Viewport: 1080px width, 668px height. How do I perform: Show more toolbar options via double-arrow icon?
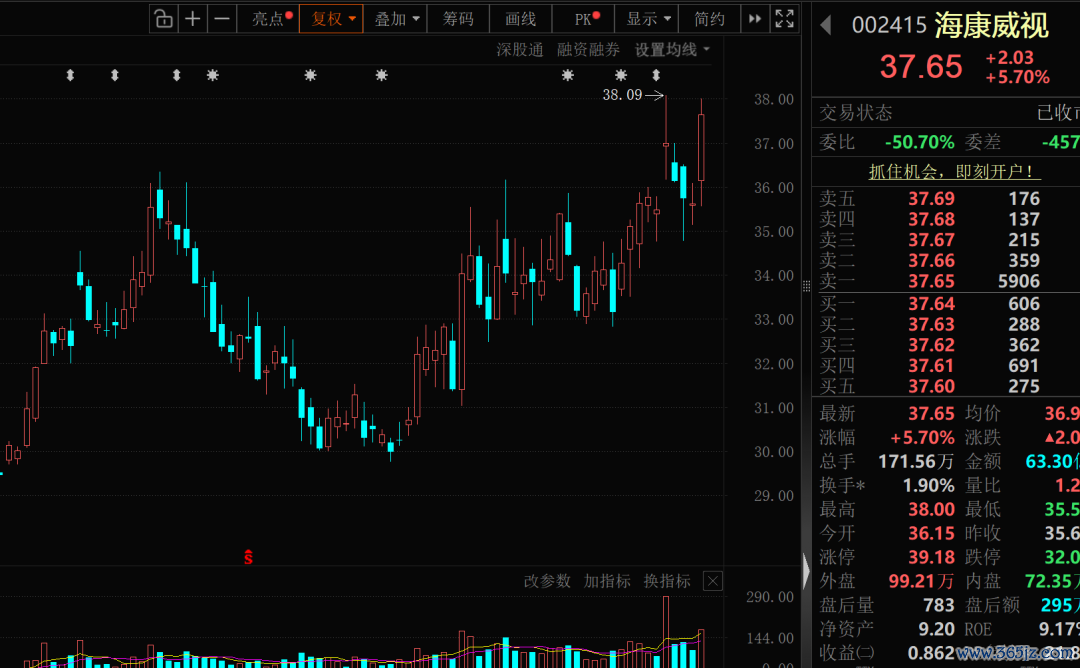click(755, 19)
